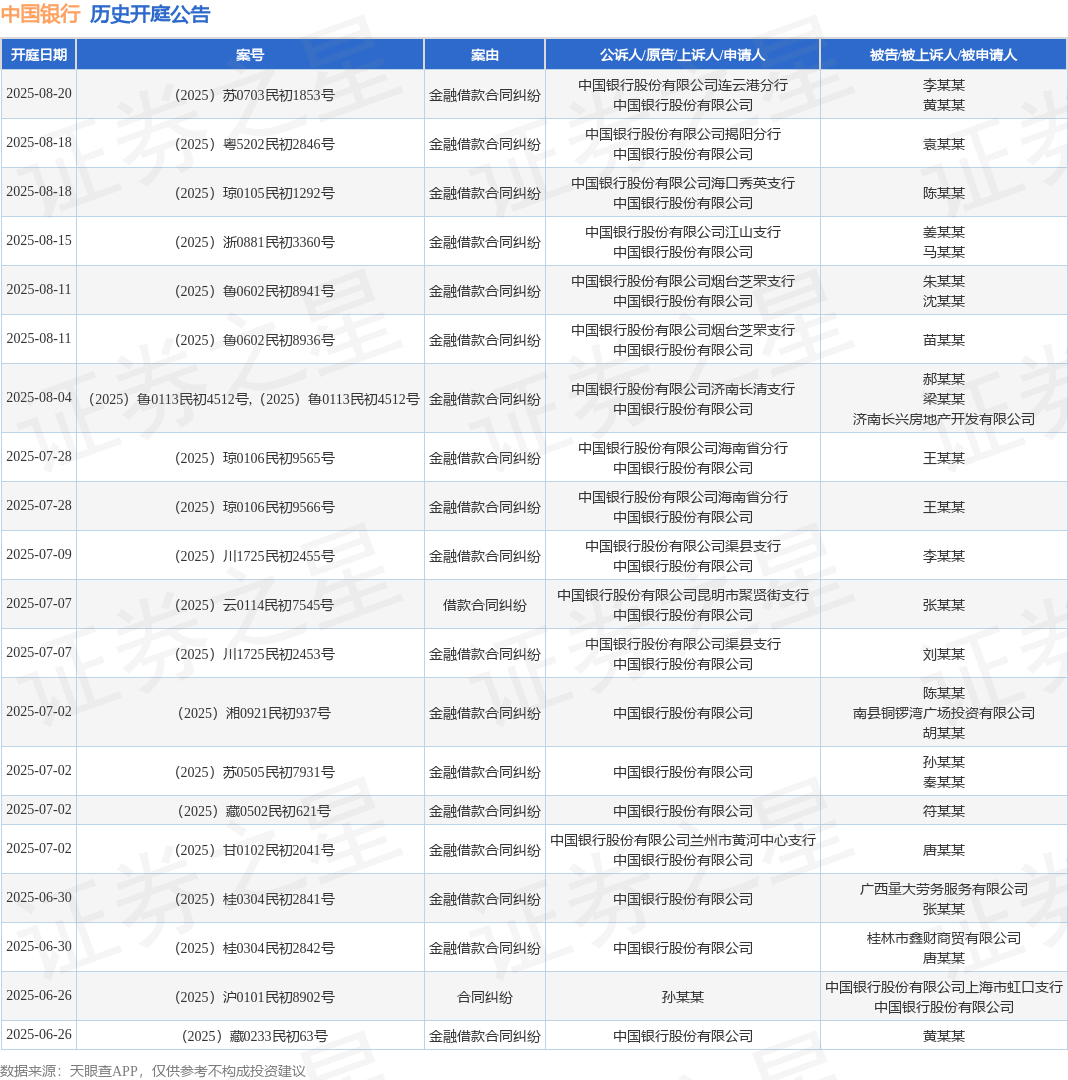Click defendant 陈某某 in the 琼0105 row

point(943,193)
